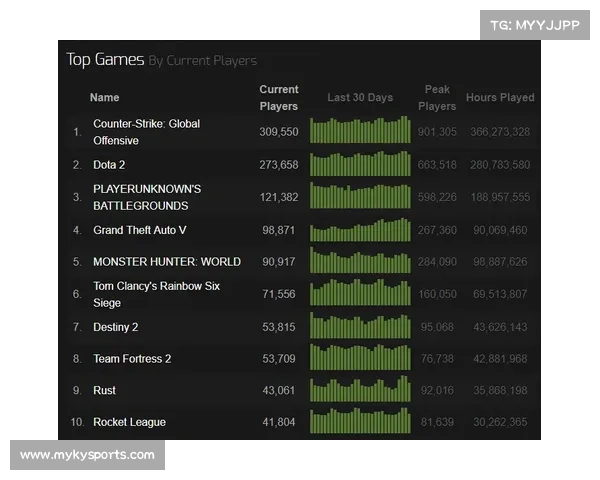600x480 pixels.
Task: Click the 30-day chart for Rust
Action: (x=360, y=389)
